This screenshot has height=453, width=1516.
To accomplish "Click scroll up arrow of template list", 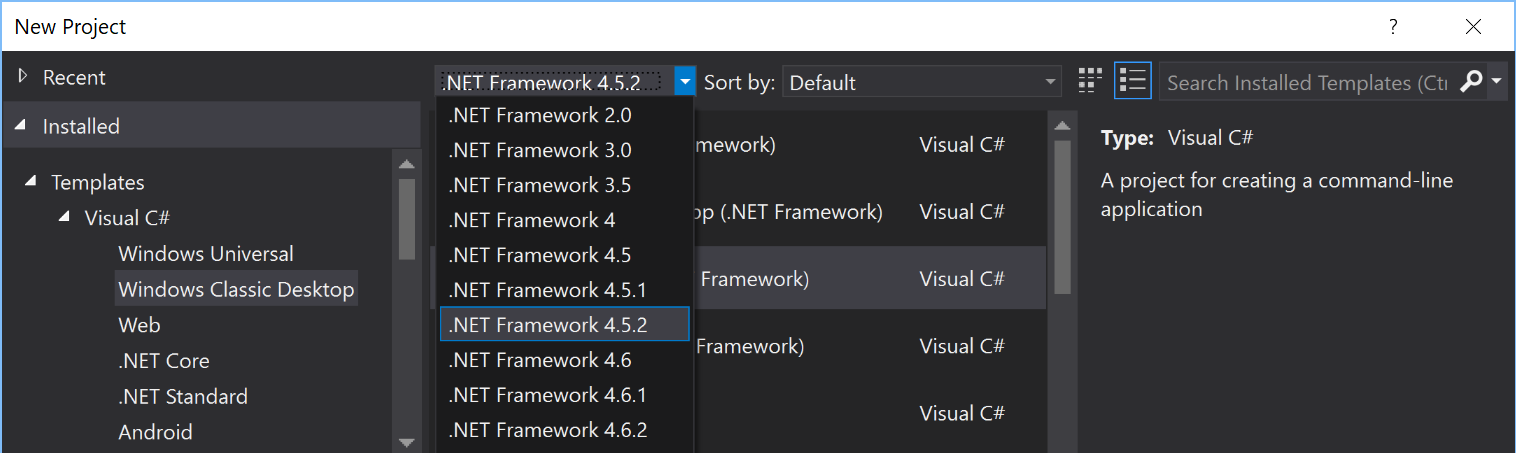I will tap(1062, 124).
